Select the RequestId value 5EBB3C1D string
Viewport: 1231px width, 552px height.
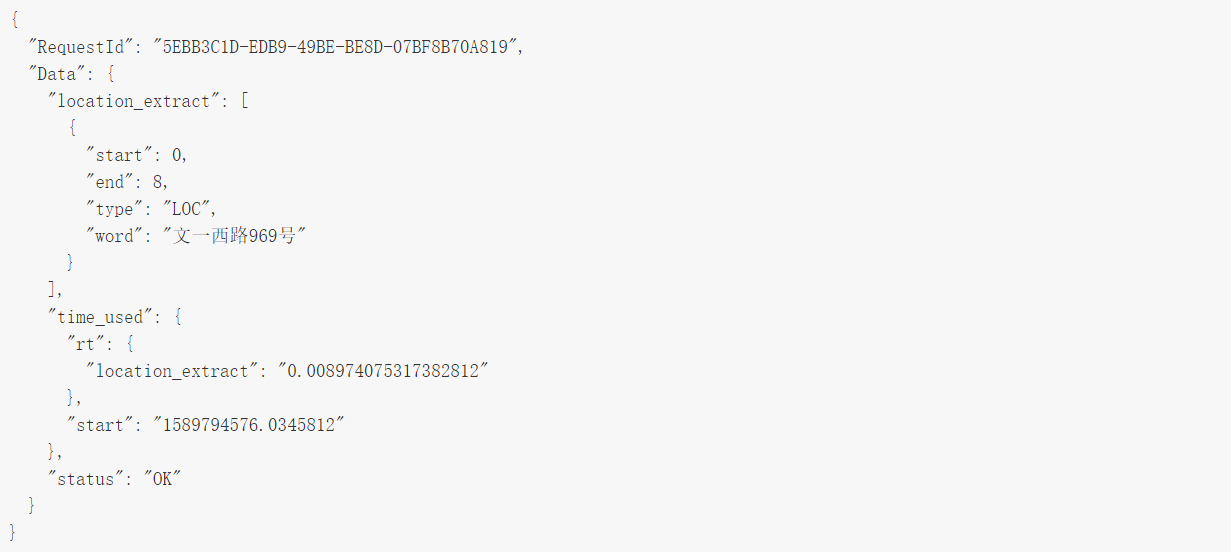click(336, 47)
